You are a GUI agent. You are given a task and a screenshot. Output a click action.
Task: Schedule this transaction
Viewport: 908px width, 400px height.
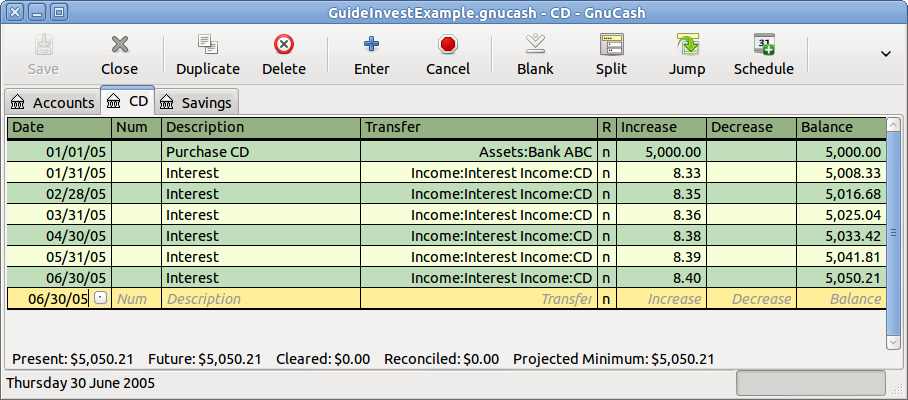(763, 54)
